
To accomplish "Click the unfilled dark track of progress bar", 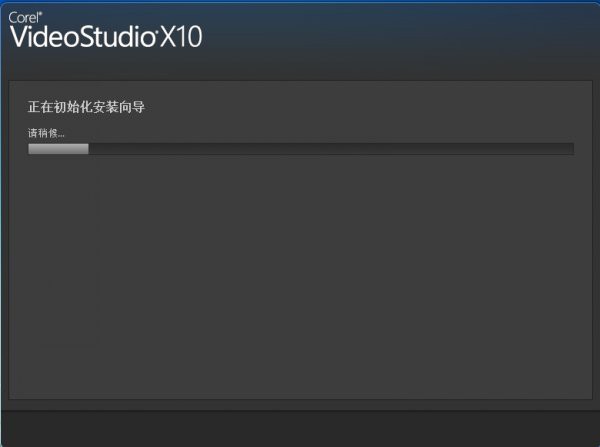I will [x=331, y=148].
